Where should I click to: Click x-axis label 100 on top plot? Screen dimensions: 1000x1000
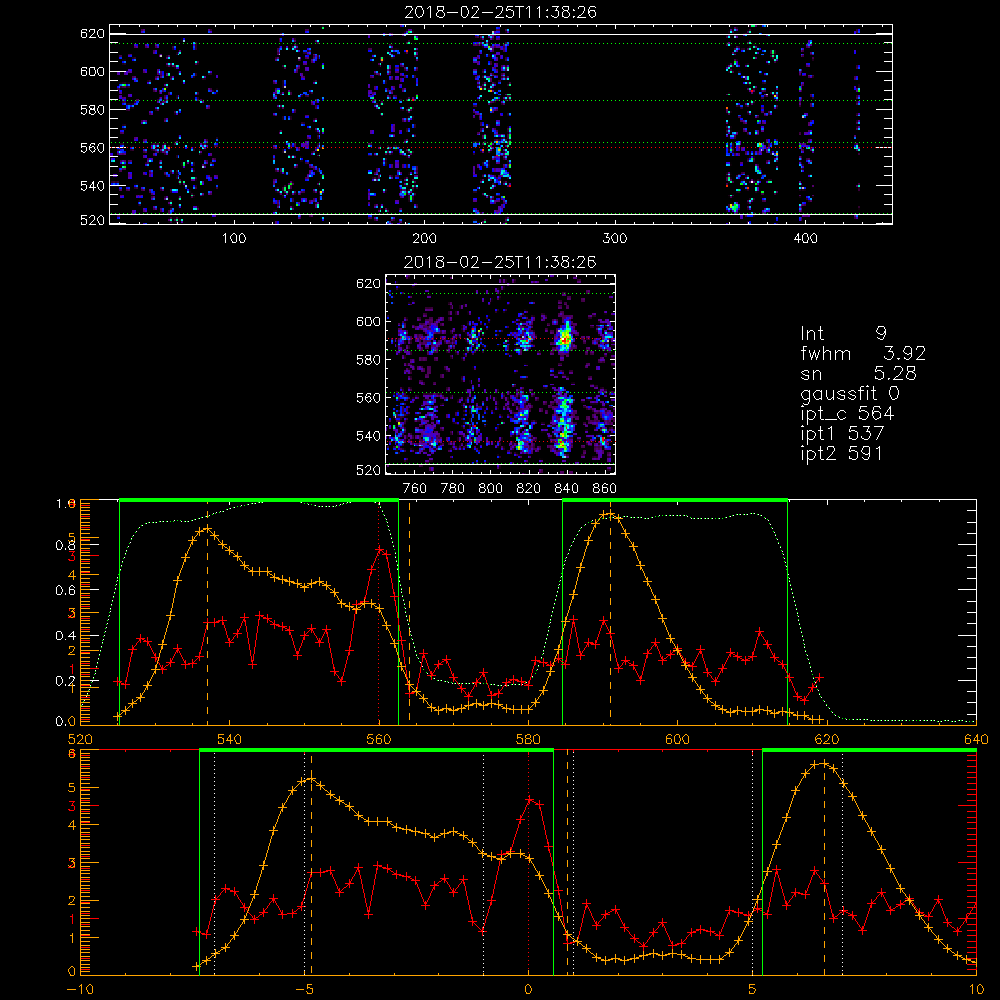pyautogui.click(x=234, y=239)
